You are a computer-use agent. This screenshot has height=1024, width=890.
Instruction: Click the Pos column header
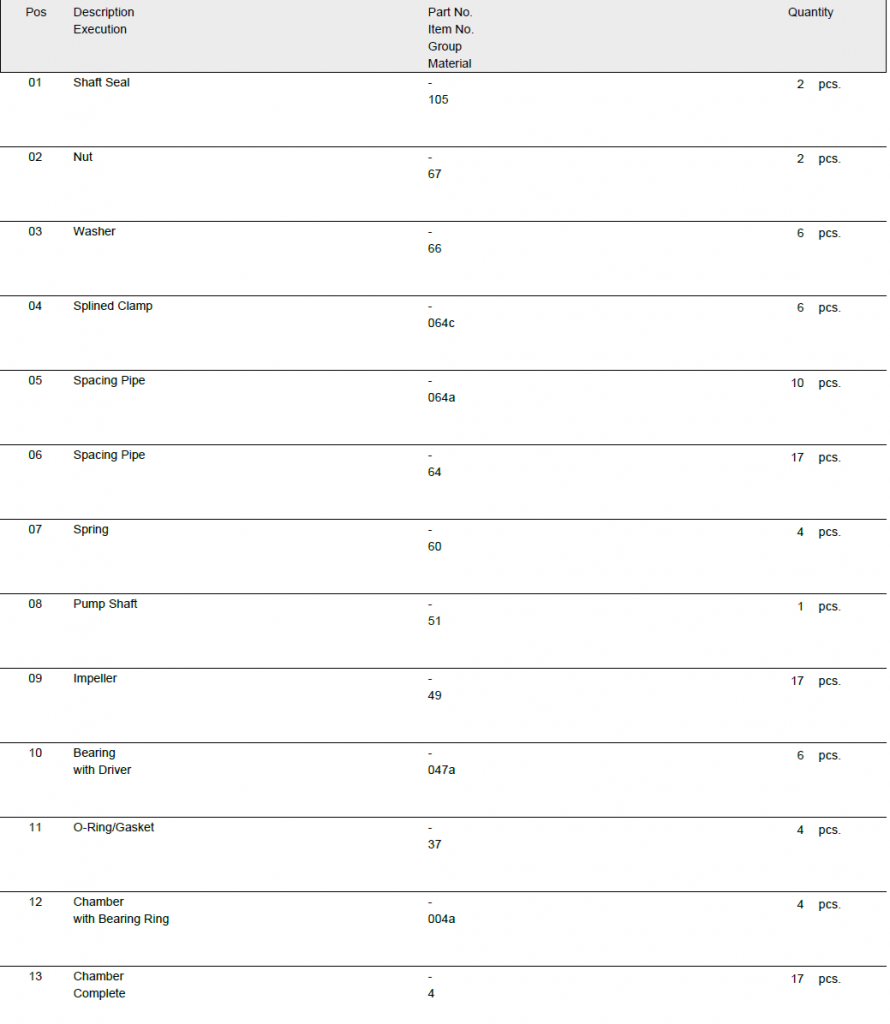point(36,13)
